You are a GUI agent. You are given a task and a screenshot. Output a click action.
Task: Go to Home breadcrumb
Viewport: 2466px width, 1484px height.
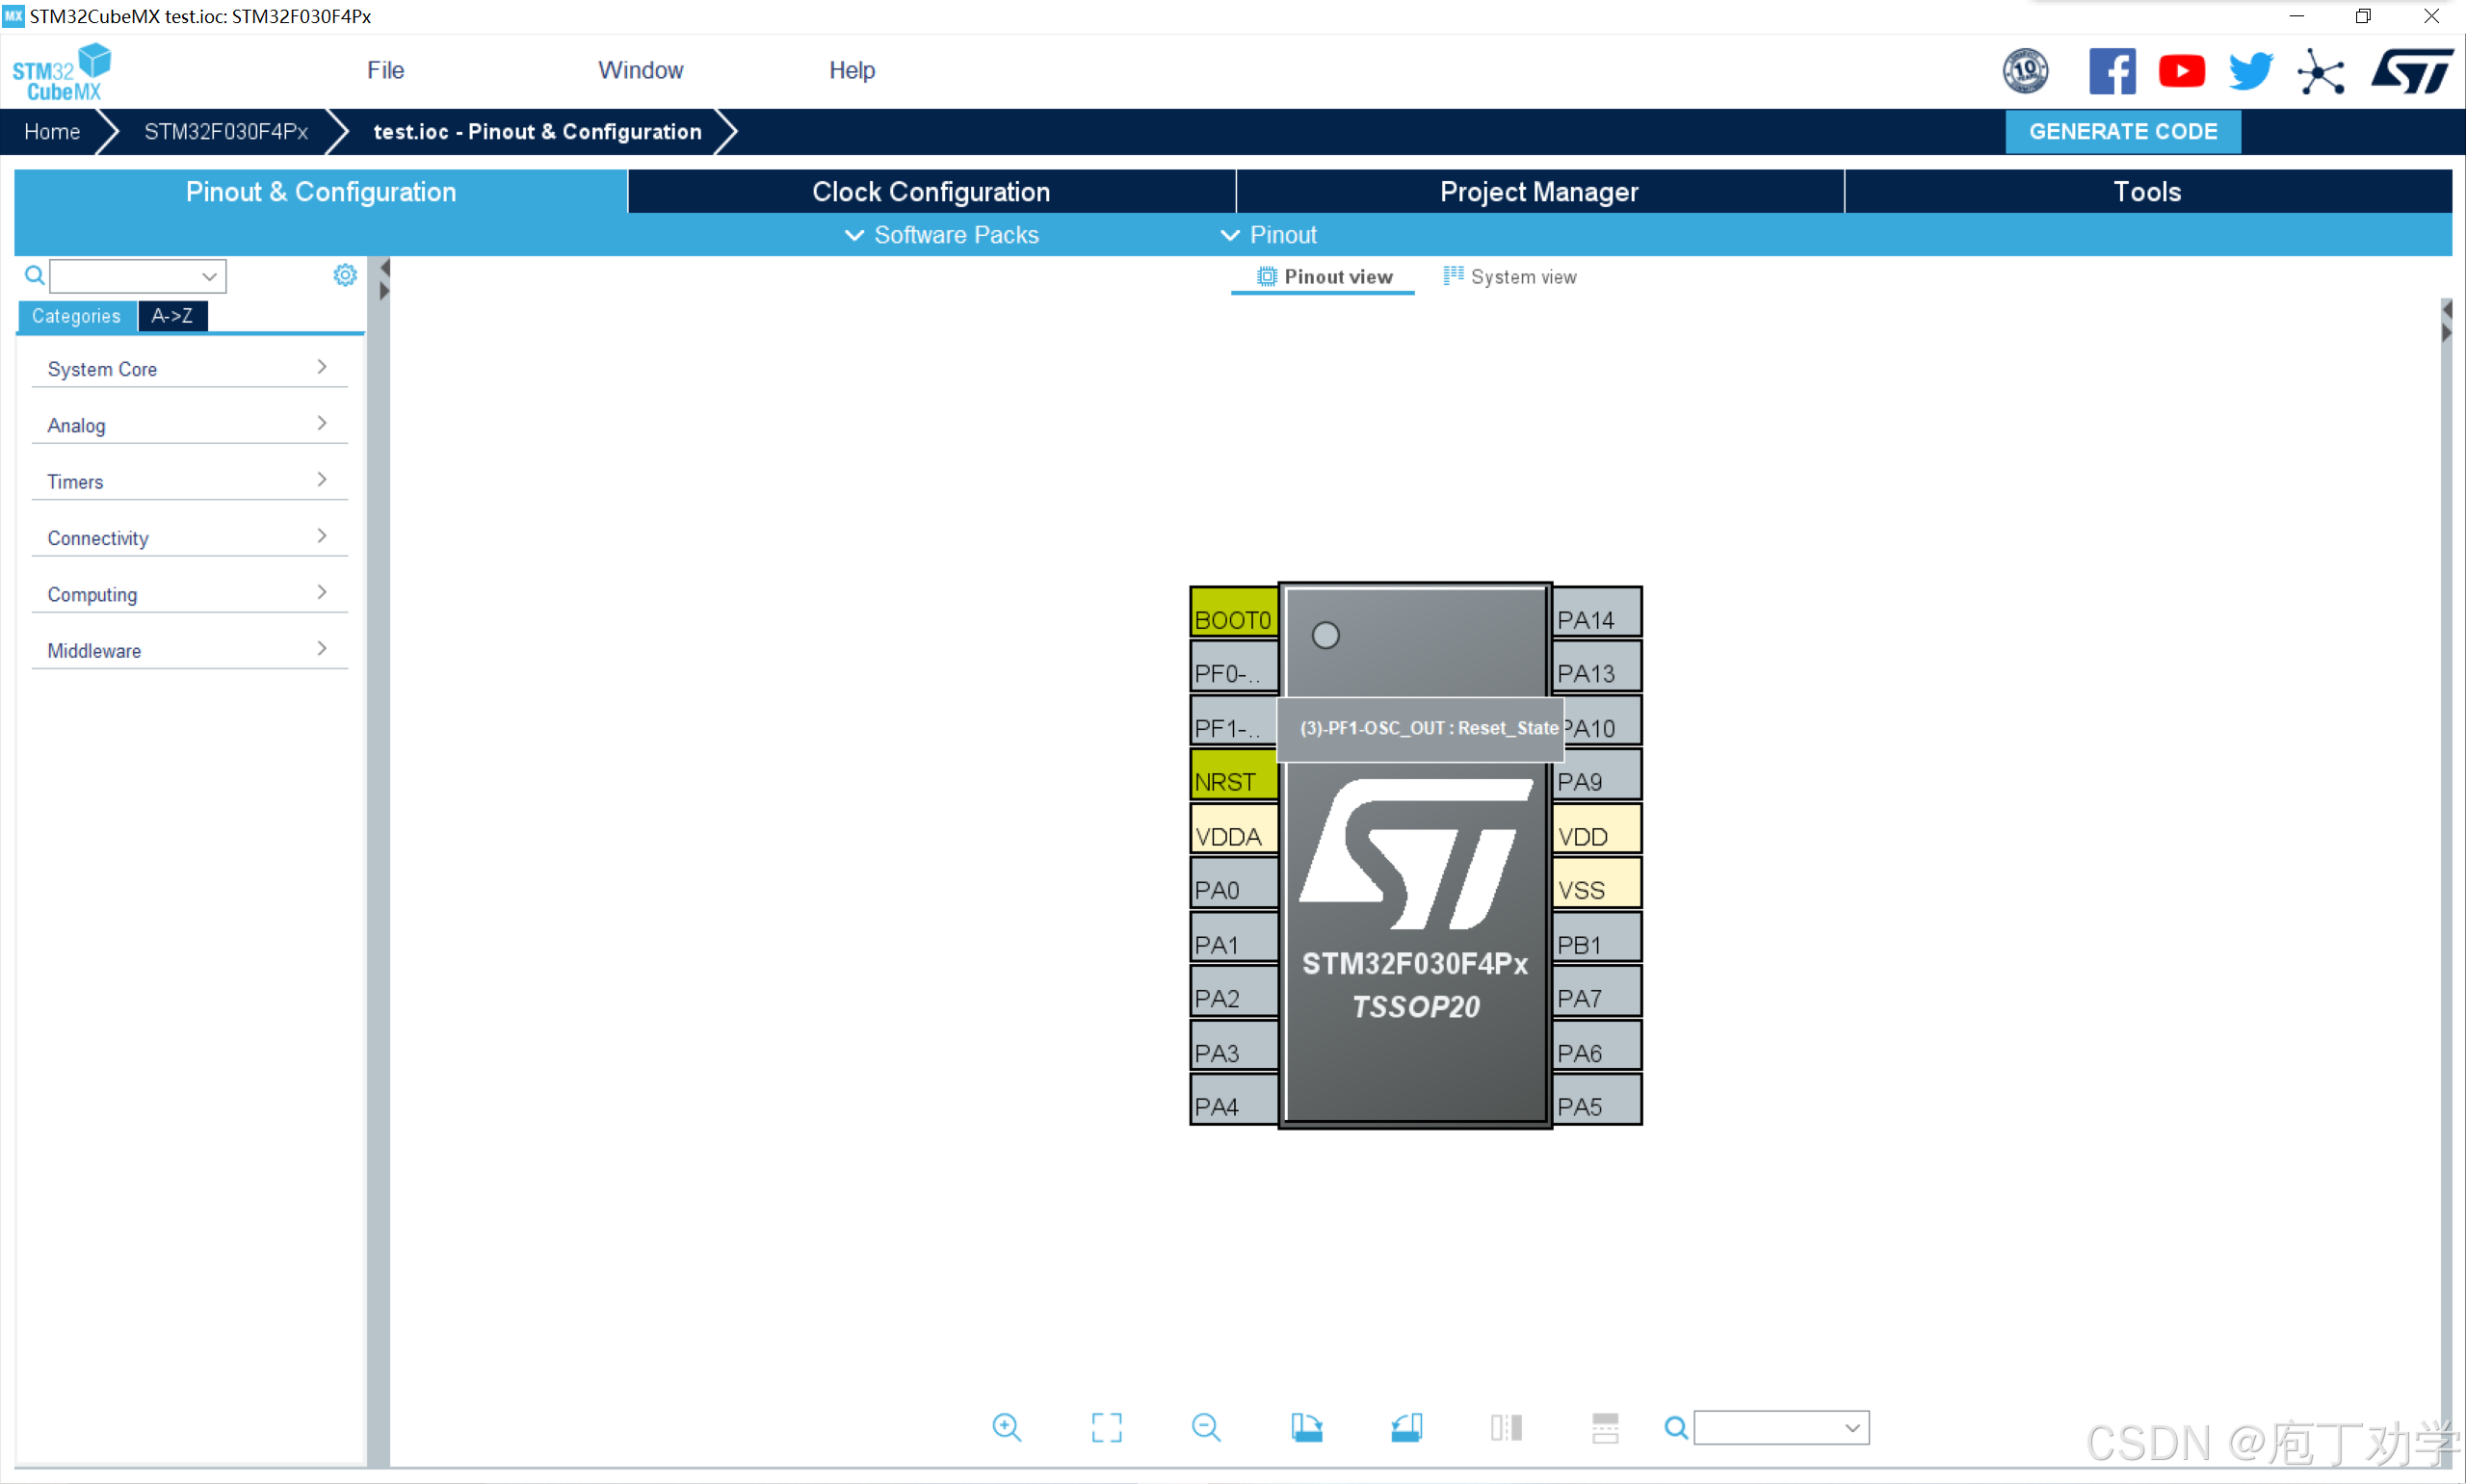pos(52,131)
